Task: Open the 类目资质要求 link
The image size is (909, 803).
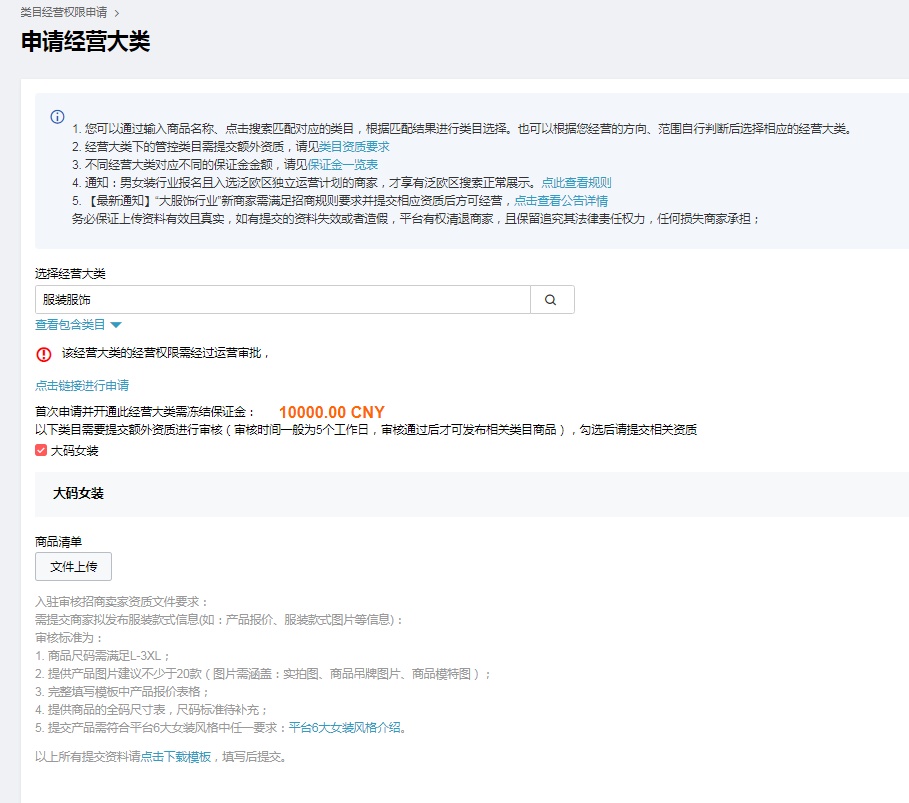Action: point(353,147)
